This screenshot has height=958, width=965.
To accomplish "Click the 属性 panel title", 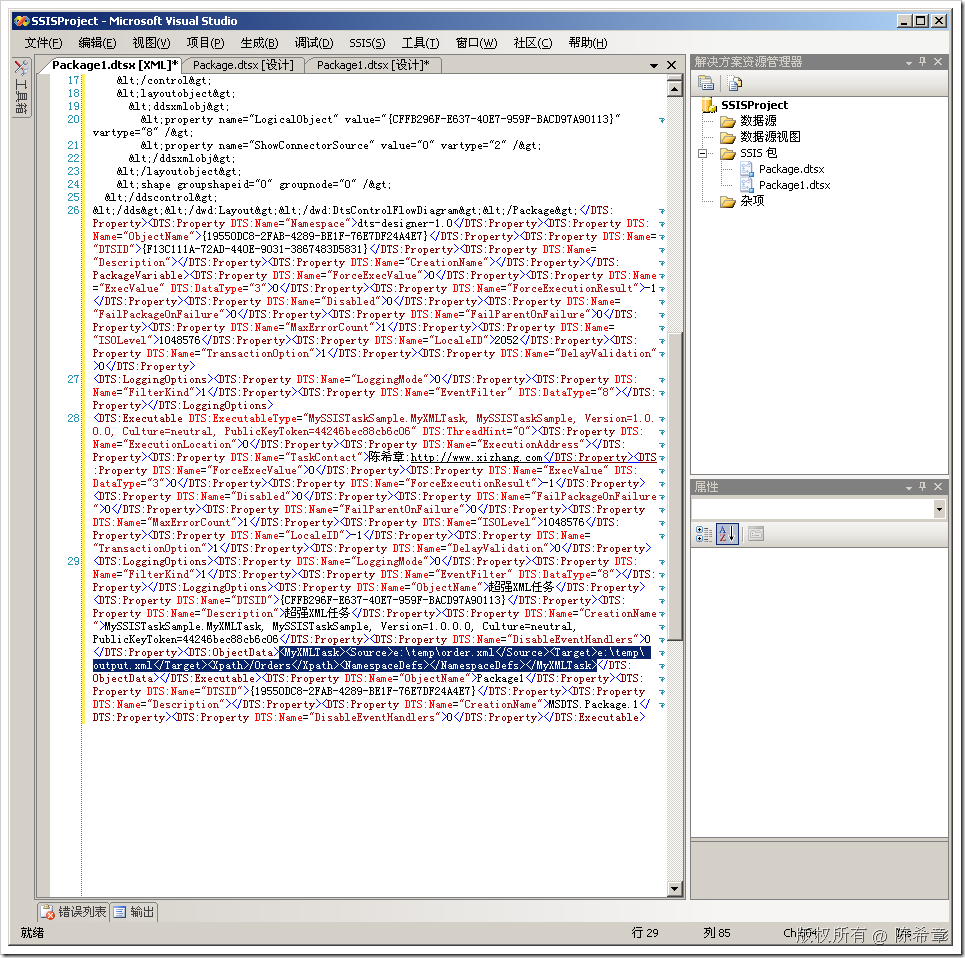I will [x=706, y=487].
